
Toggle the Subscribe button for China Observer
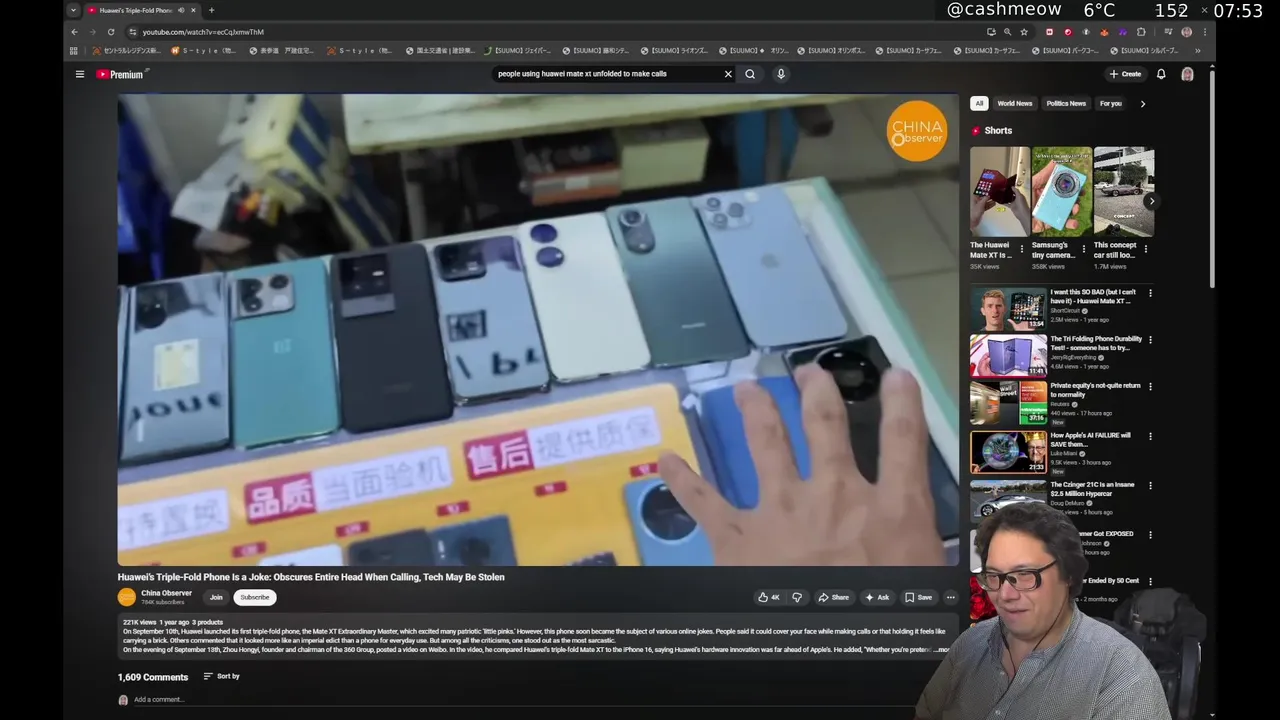pyautogui.click(x=255, y=597)
